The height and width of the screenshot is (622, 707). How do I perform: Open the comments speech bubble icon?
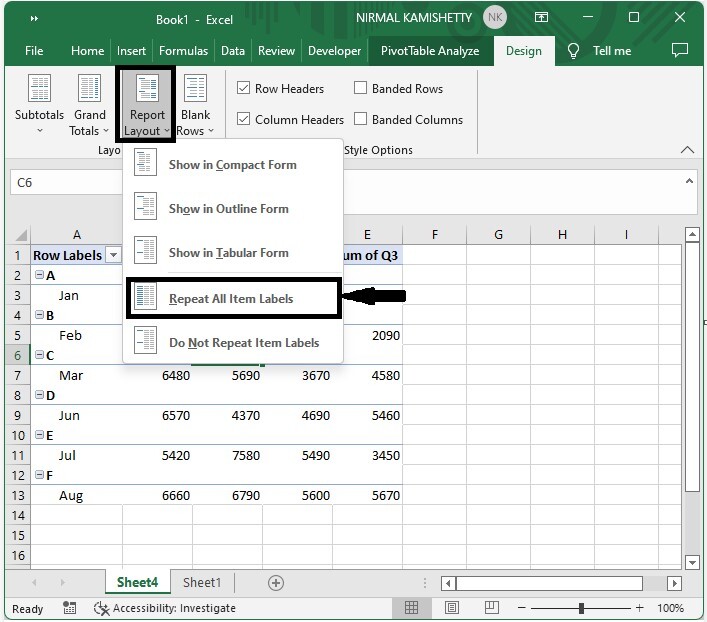[679, 51]
